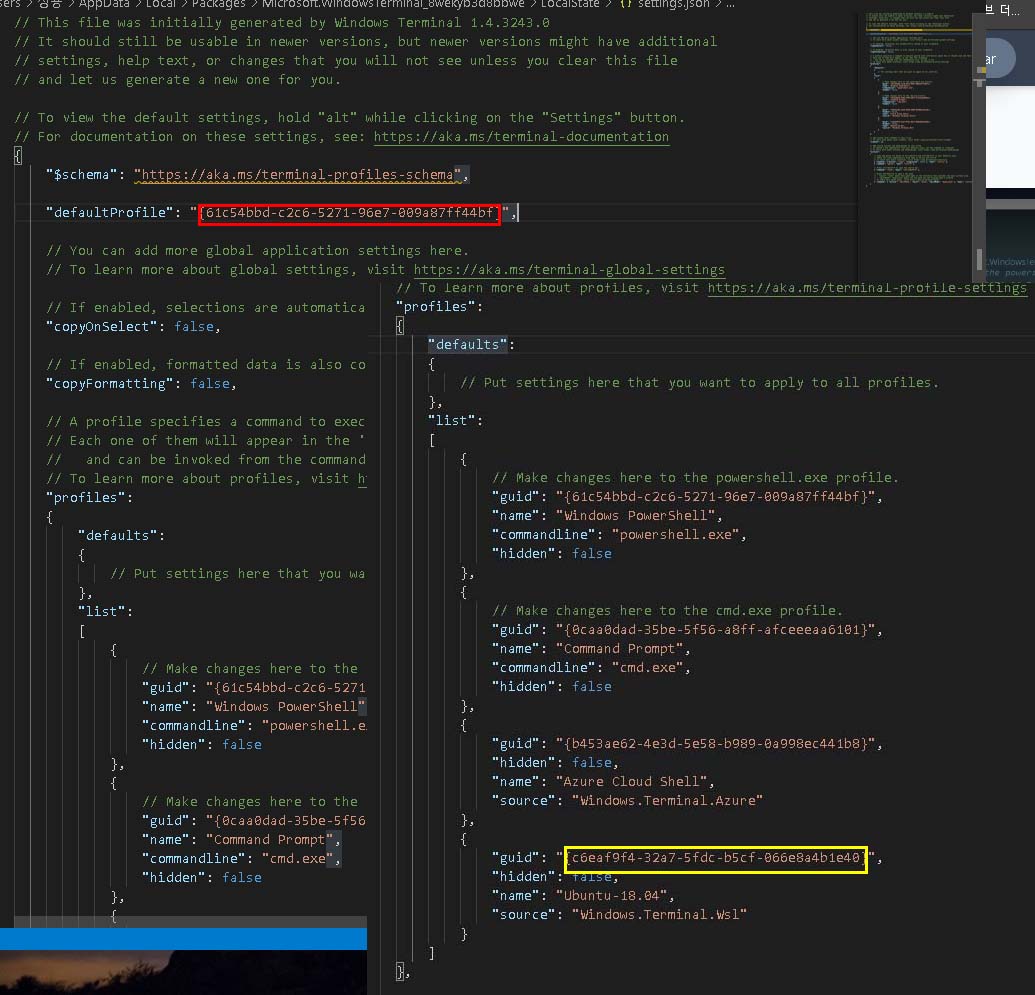Click the defaultProfile GUID value 61c54bbd

349,213
